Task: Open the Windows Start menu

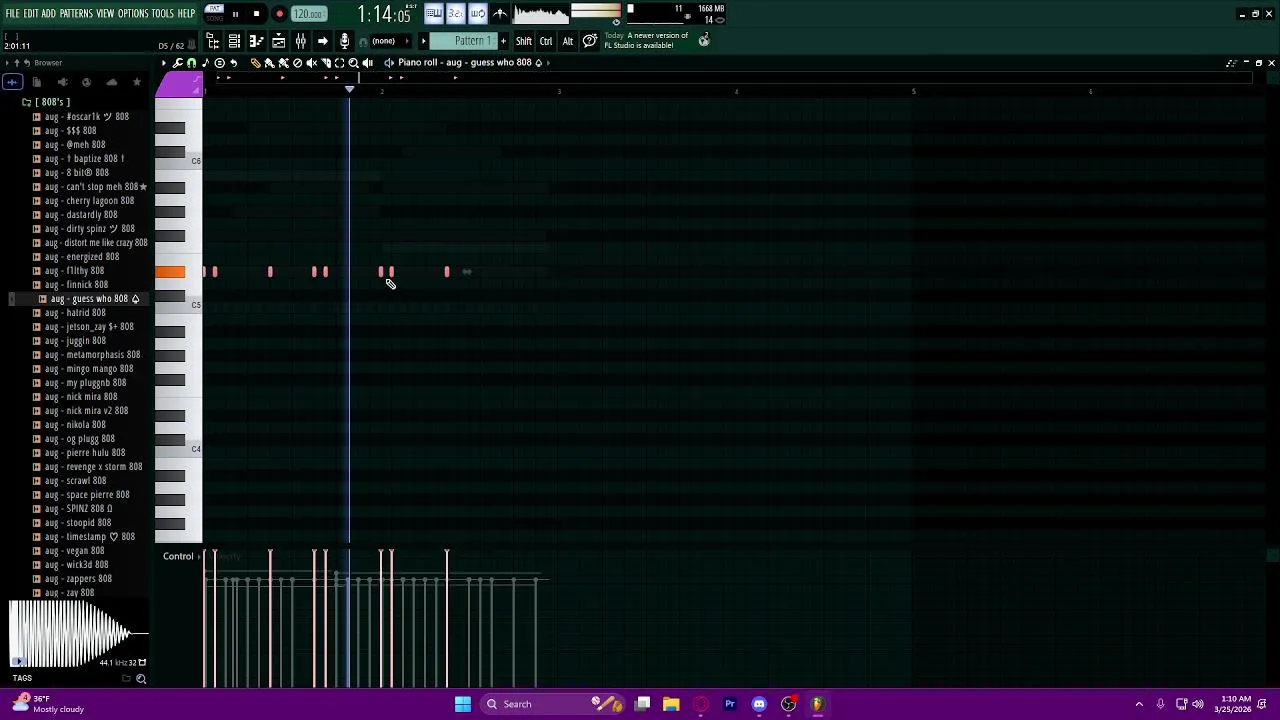Action: pyautogui.click(x=463, y=704)
